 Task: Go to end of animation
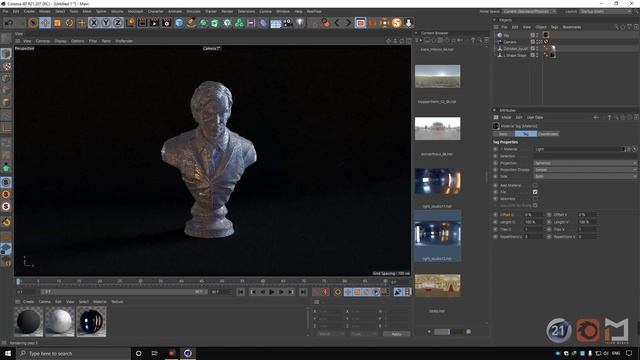coord(303,292)
